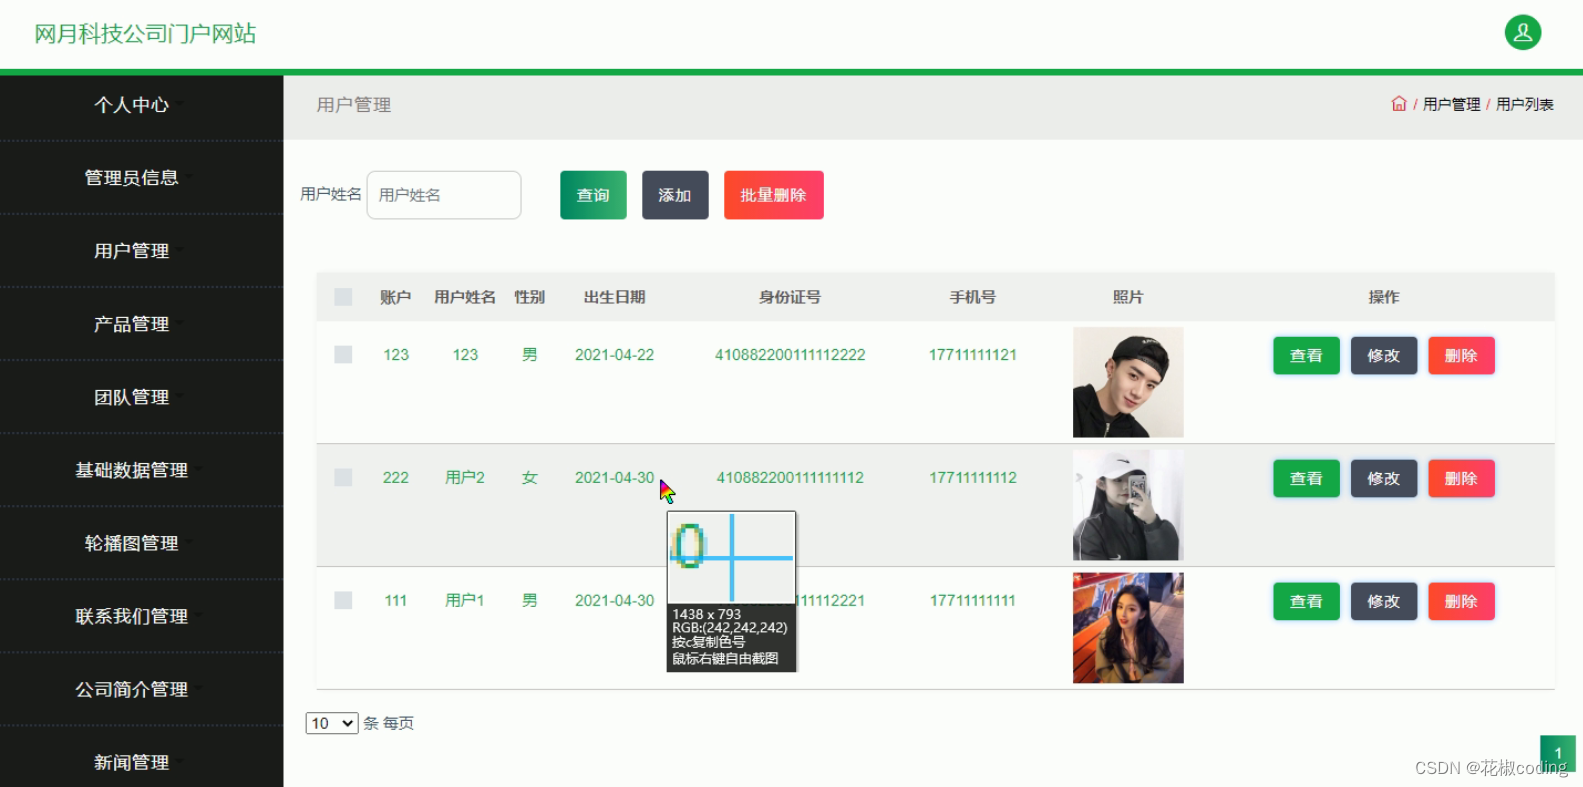
Task: Select 用户管理 in the sidebar
Action: [x=131, y=251]
